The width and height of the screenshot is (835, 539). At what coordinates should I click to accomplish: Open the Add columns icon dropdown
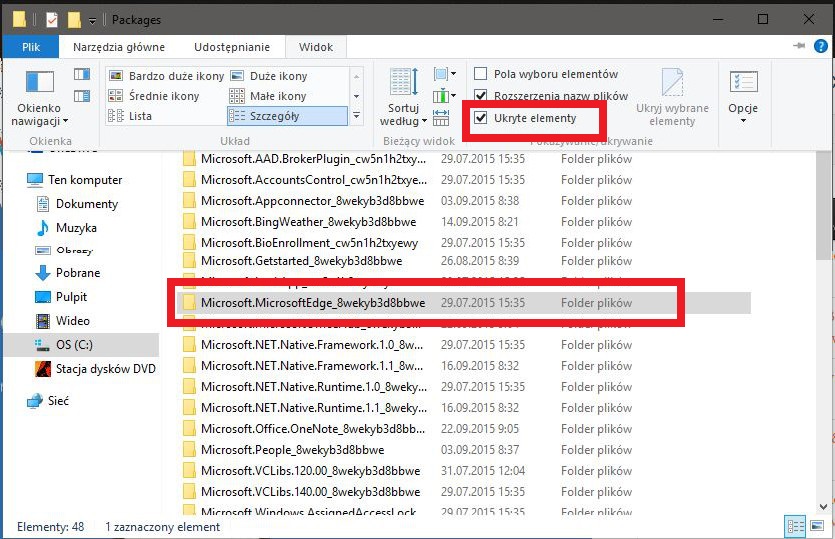(x=445, y=96)
